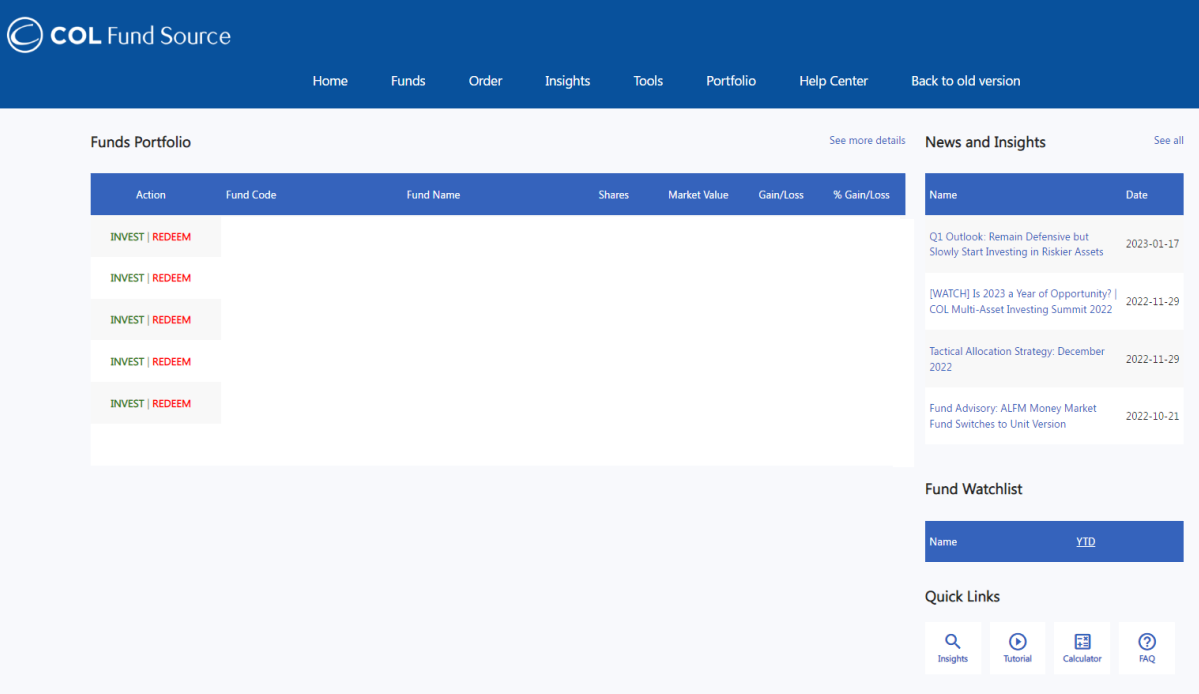1199x694 pixels.
Task: Open the Insights quick link icon
Action: [x=953, y=648]
